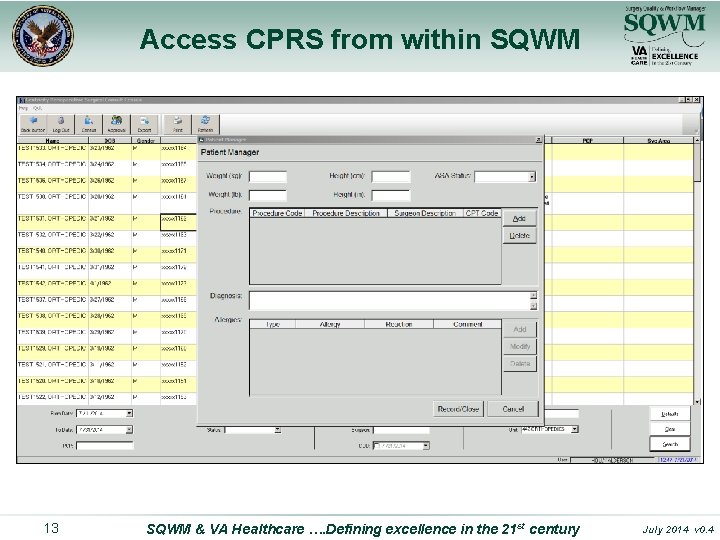Click Diagnosis box scroll-down arrow
This screenshot has width=720, height=540.
533,306
